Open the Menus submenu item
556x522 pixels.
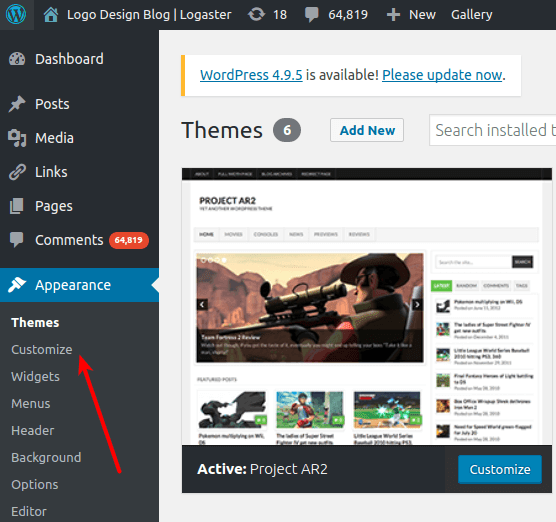(x=31, y=404)
